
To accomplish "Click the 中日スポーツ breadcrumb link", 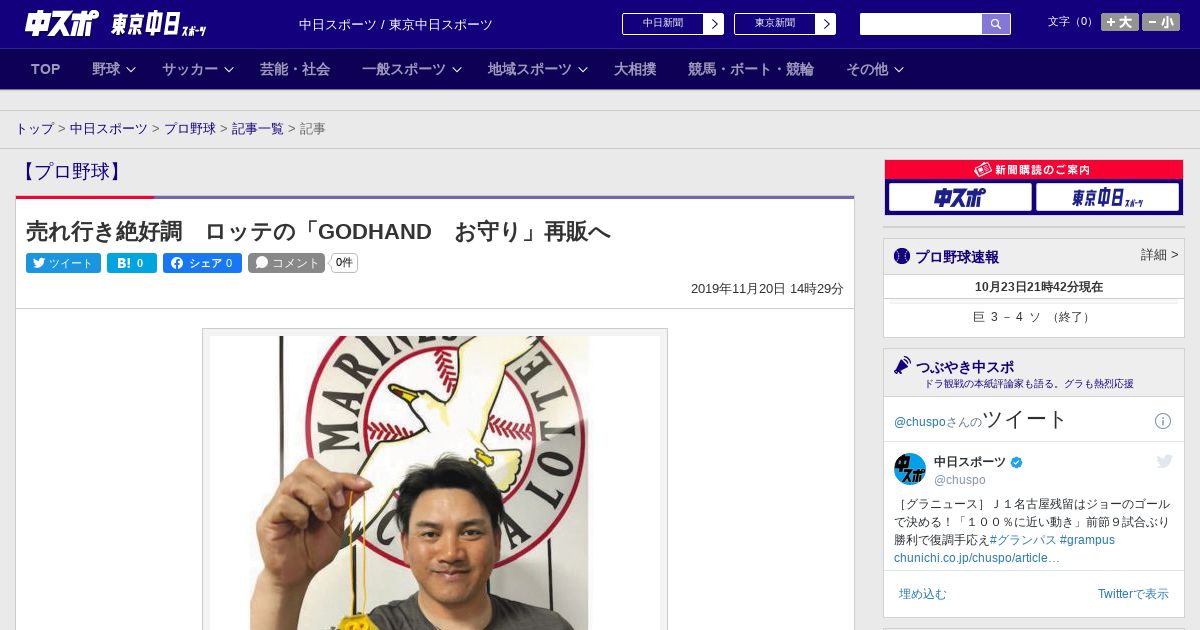I will pos(109,129).
